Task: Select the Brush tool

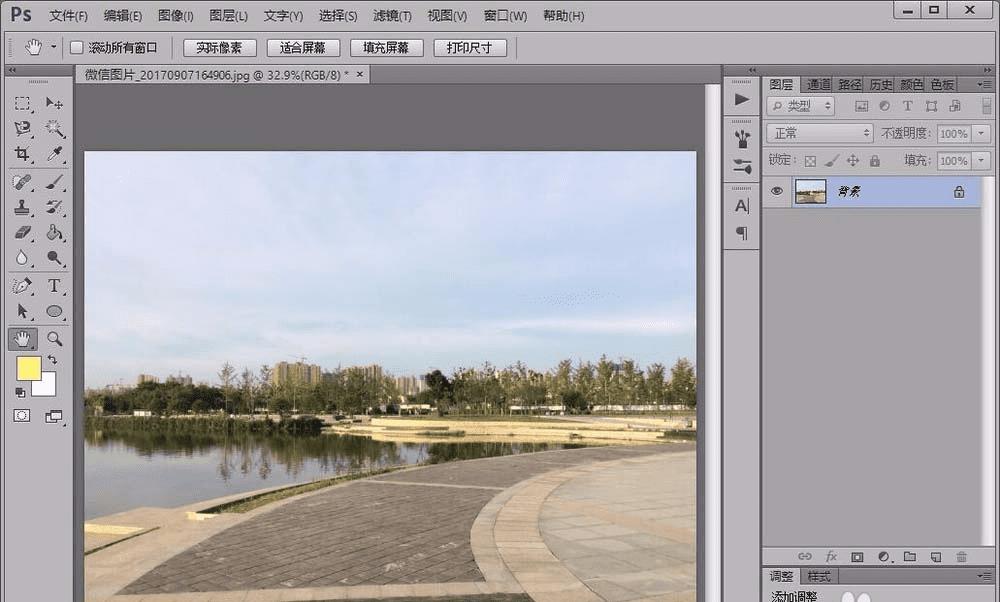Action: [54, 182]
